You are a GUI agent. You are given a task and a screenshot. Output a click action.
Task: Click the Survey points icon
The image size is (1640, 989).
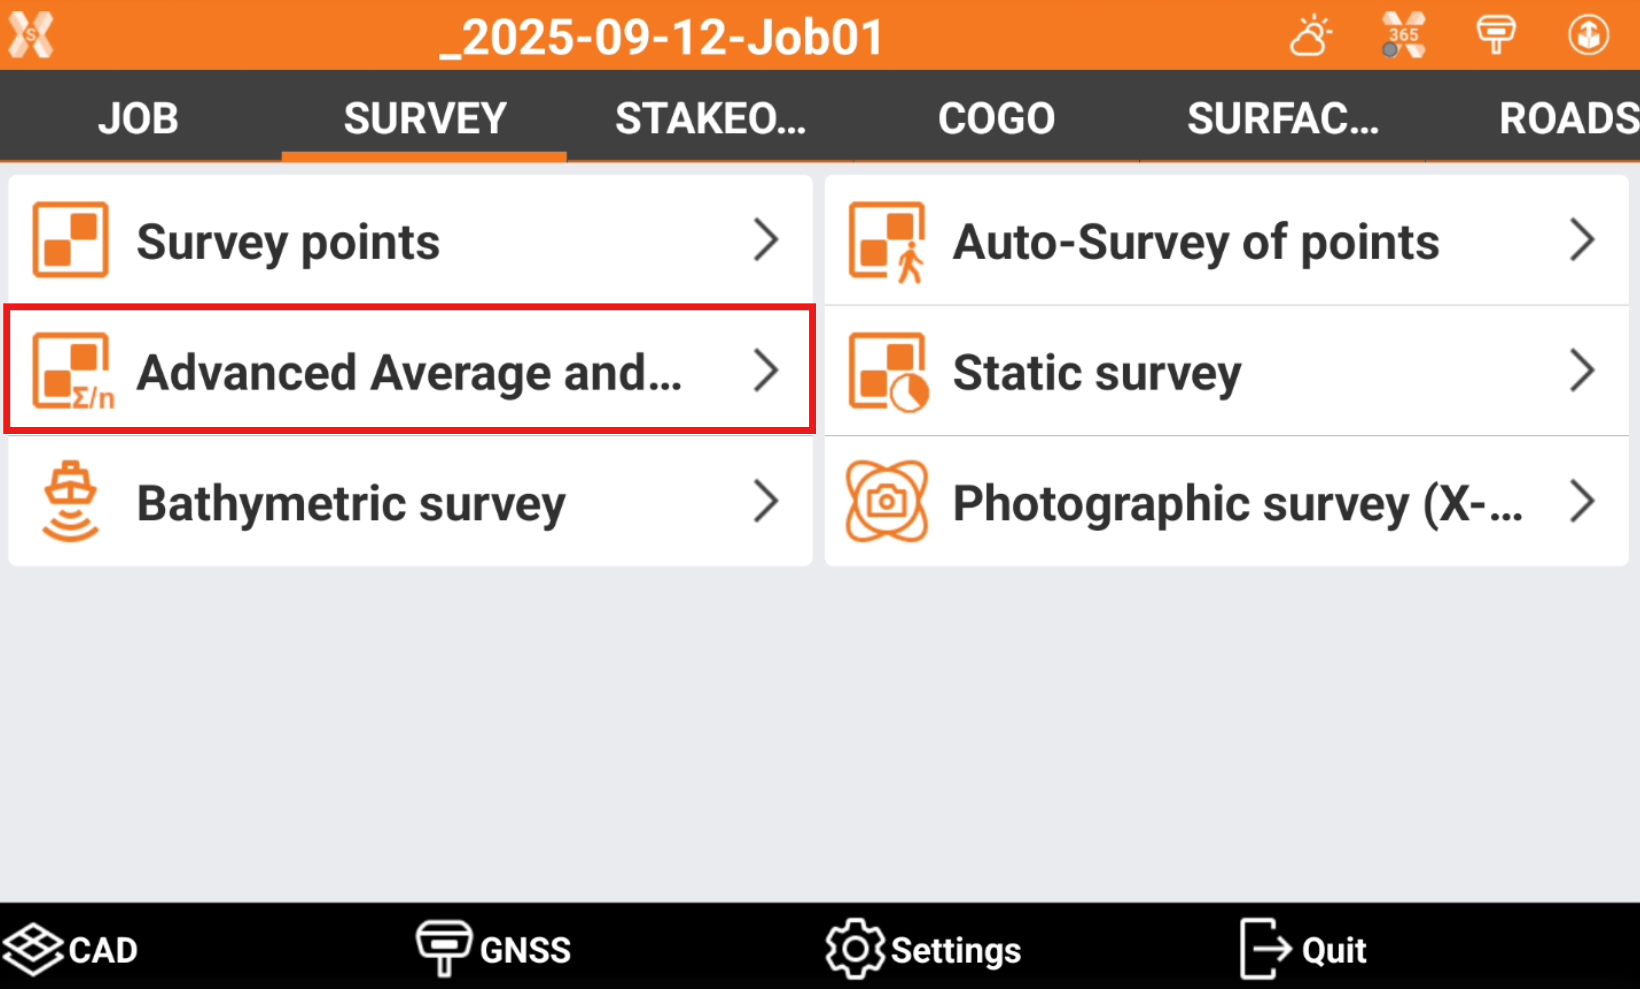tap(70, 240)
